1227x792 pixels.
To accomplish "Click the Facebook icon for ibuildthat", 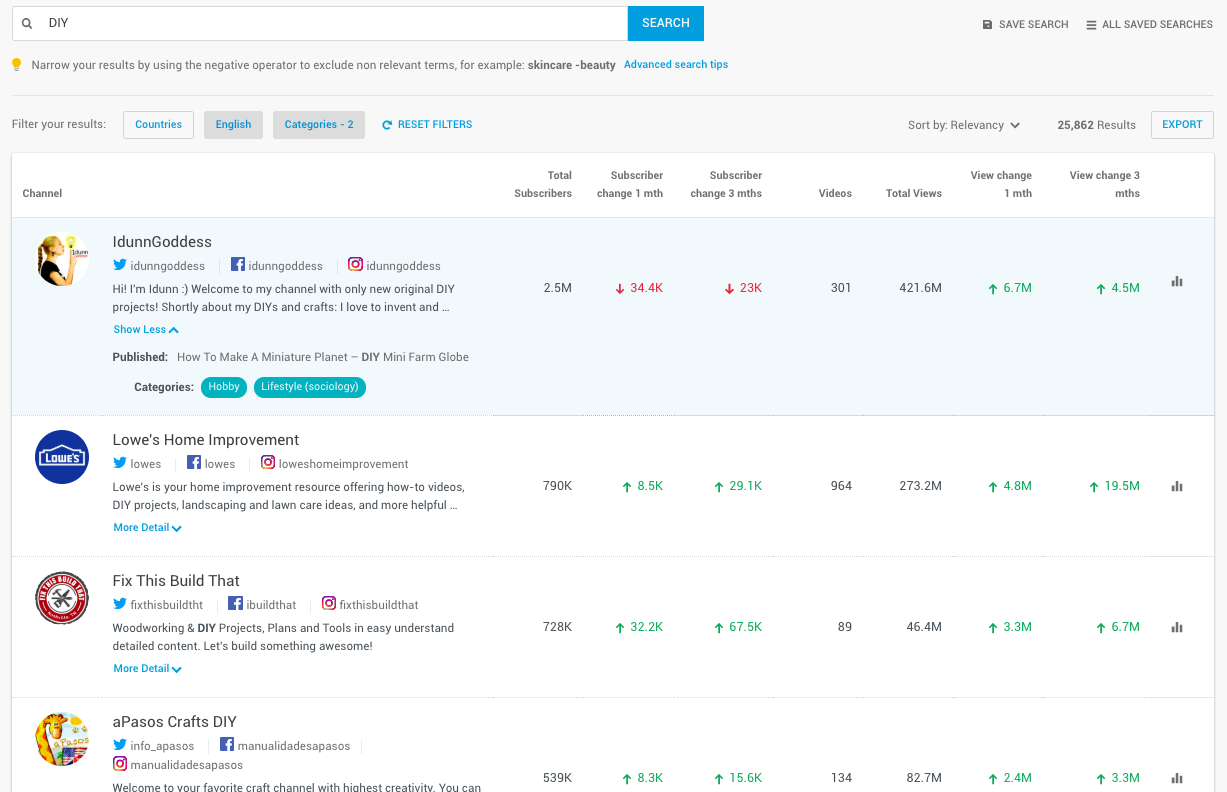I will 234,604.
